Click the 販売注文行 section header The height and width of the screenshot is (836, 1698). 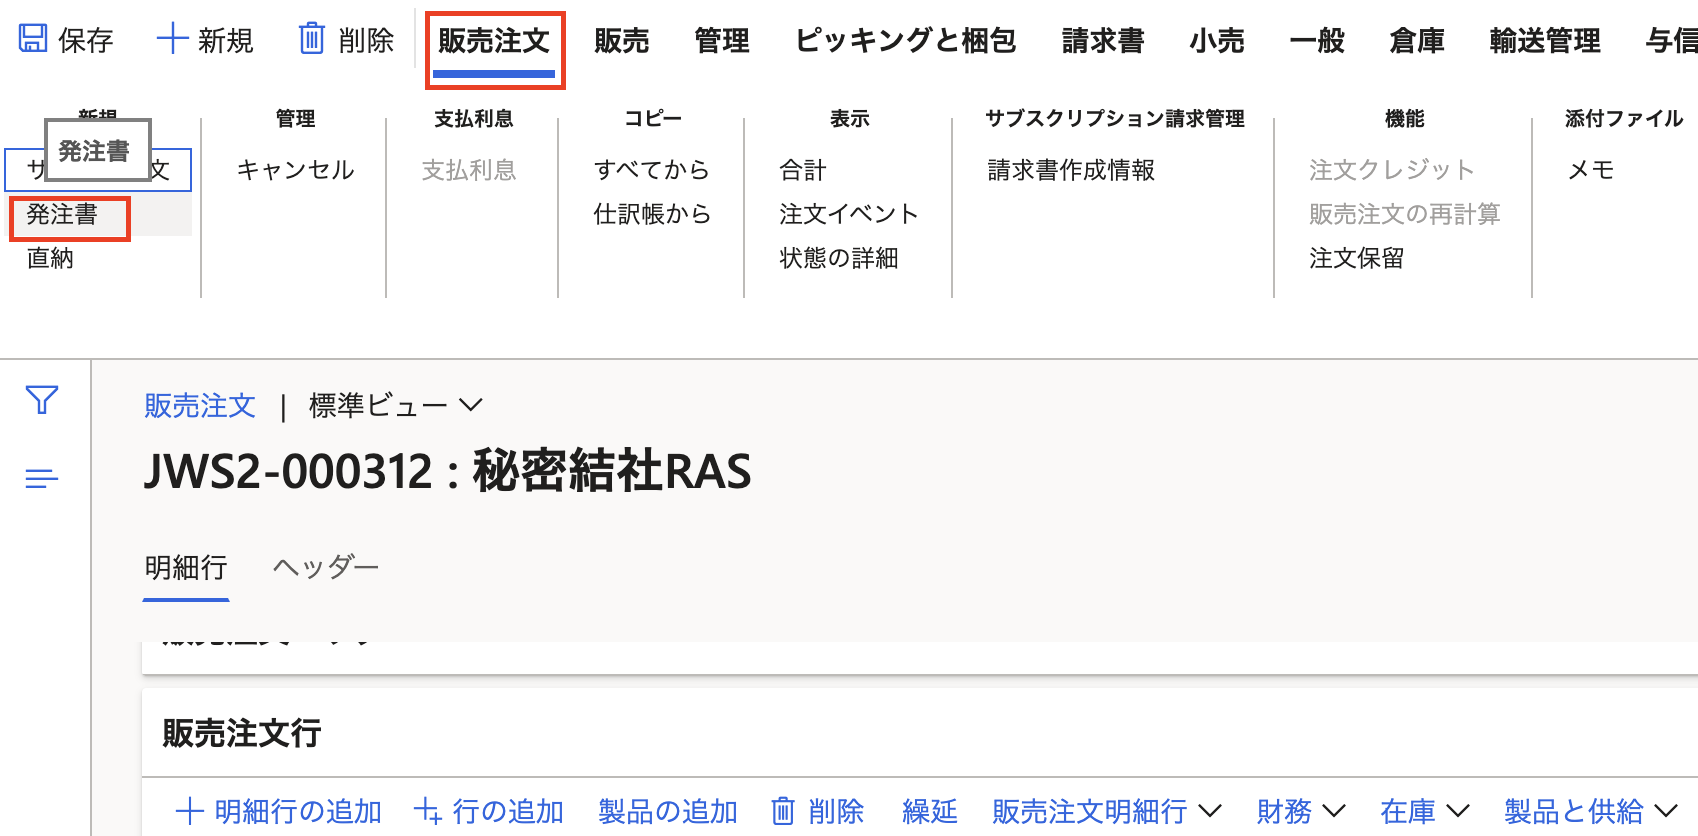point(242,733)
